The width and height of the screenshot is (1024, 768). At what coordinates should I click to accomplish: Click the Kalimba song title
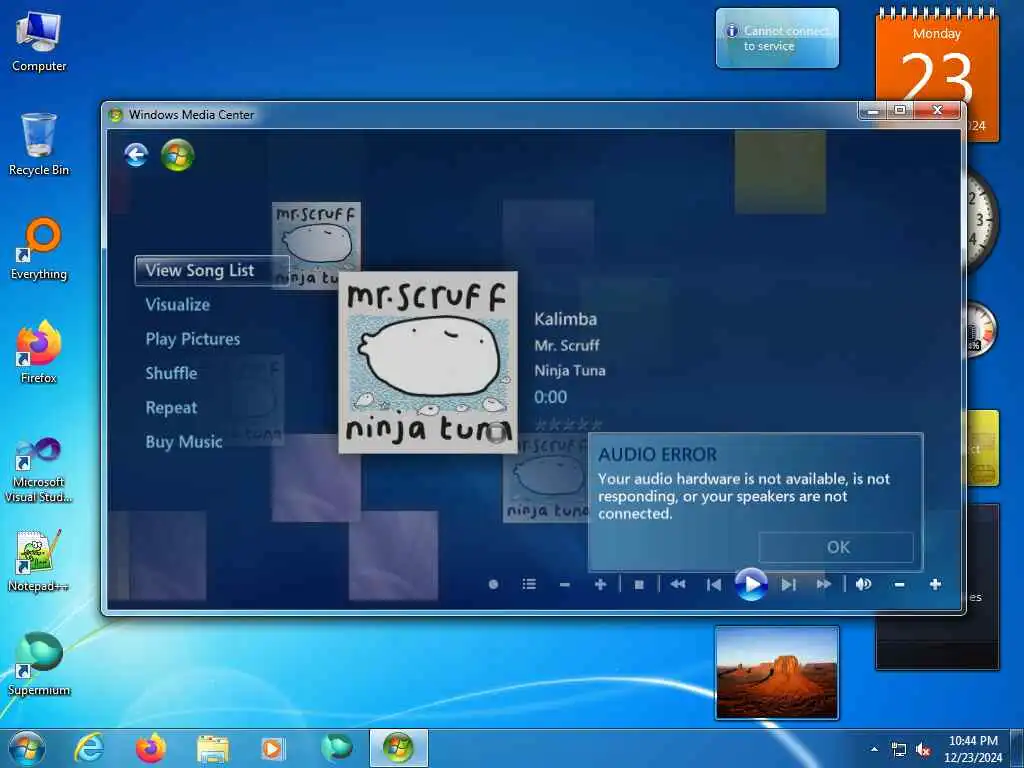(566, 319)
